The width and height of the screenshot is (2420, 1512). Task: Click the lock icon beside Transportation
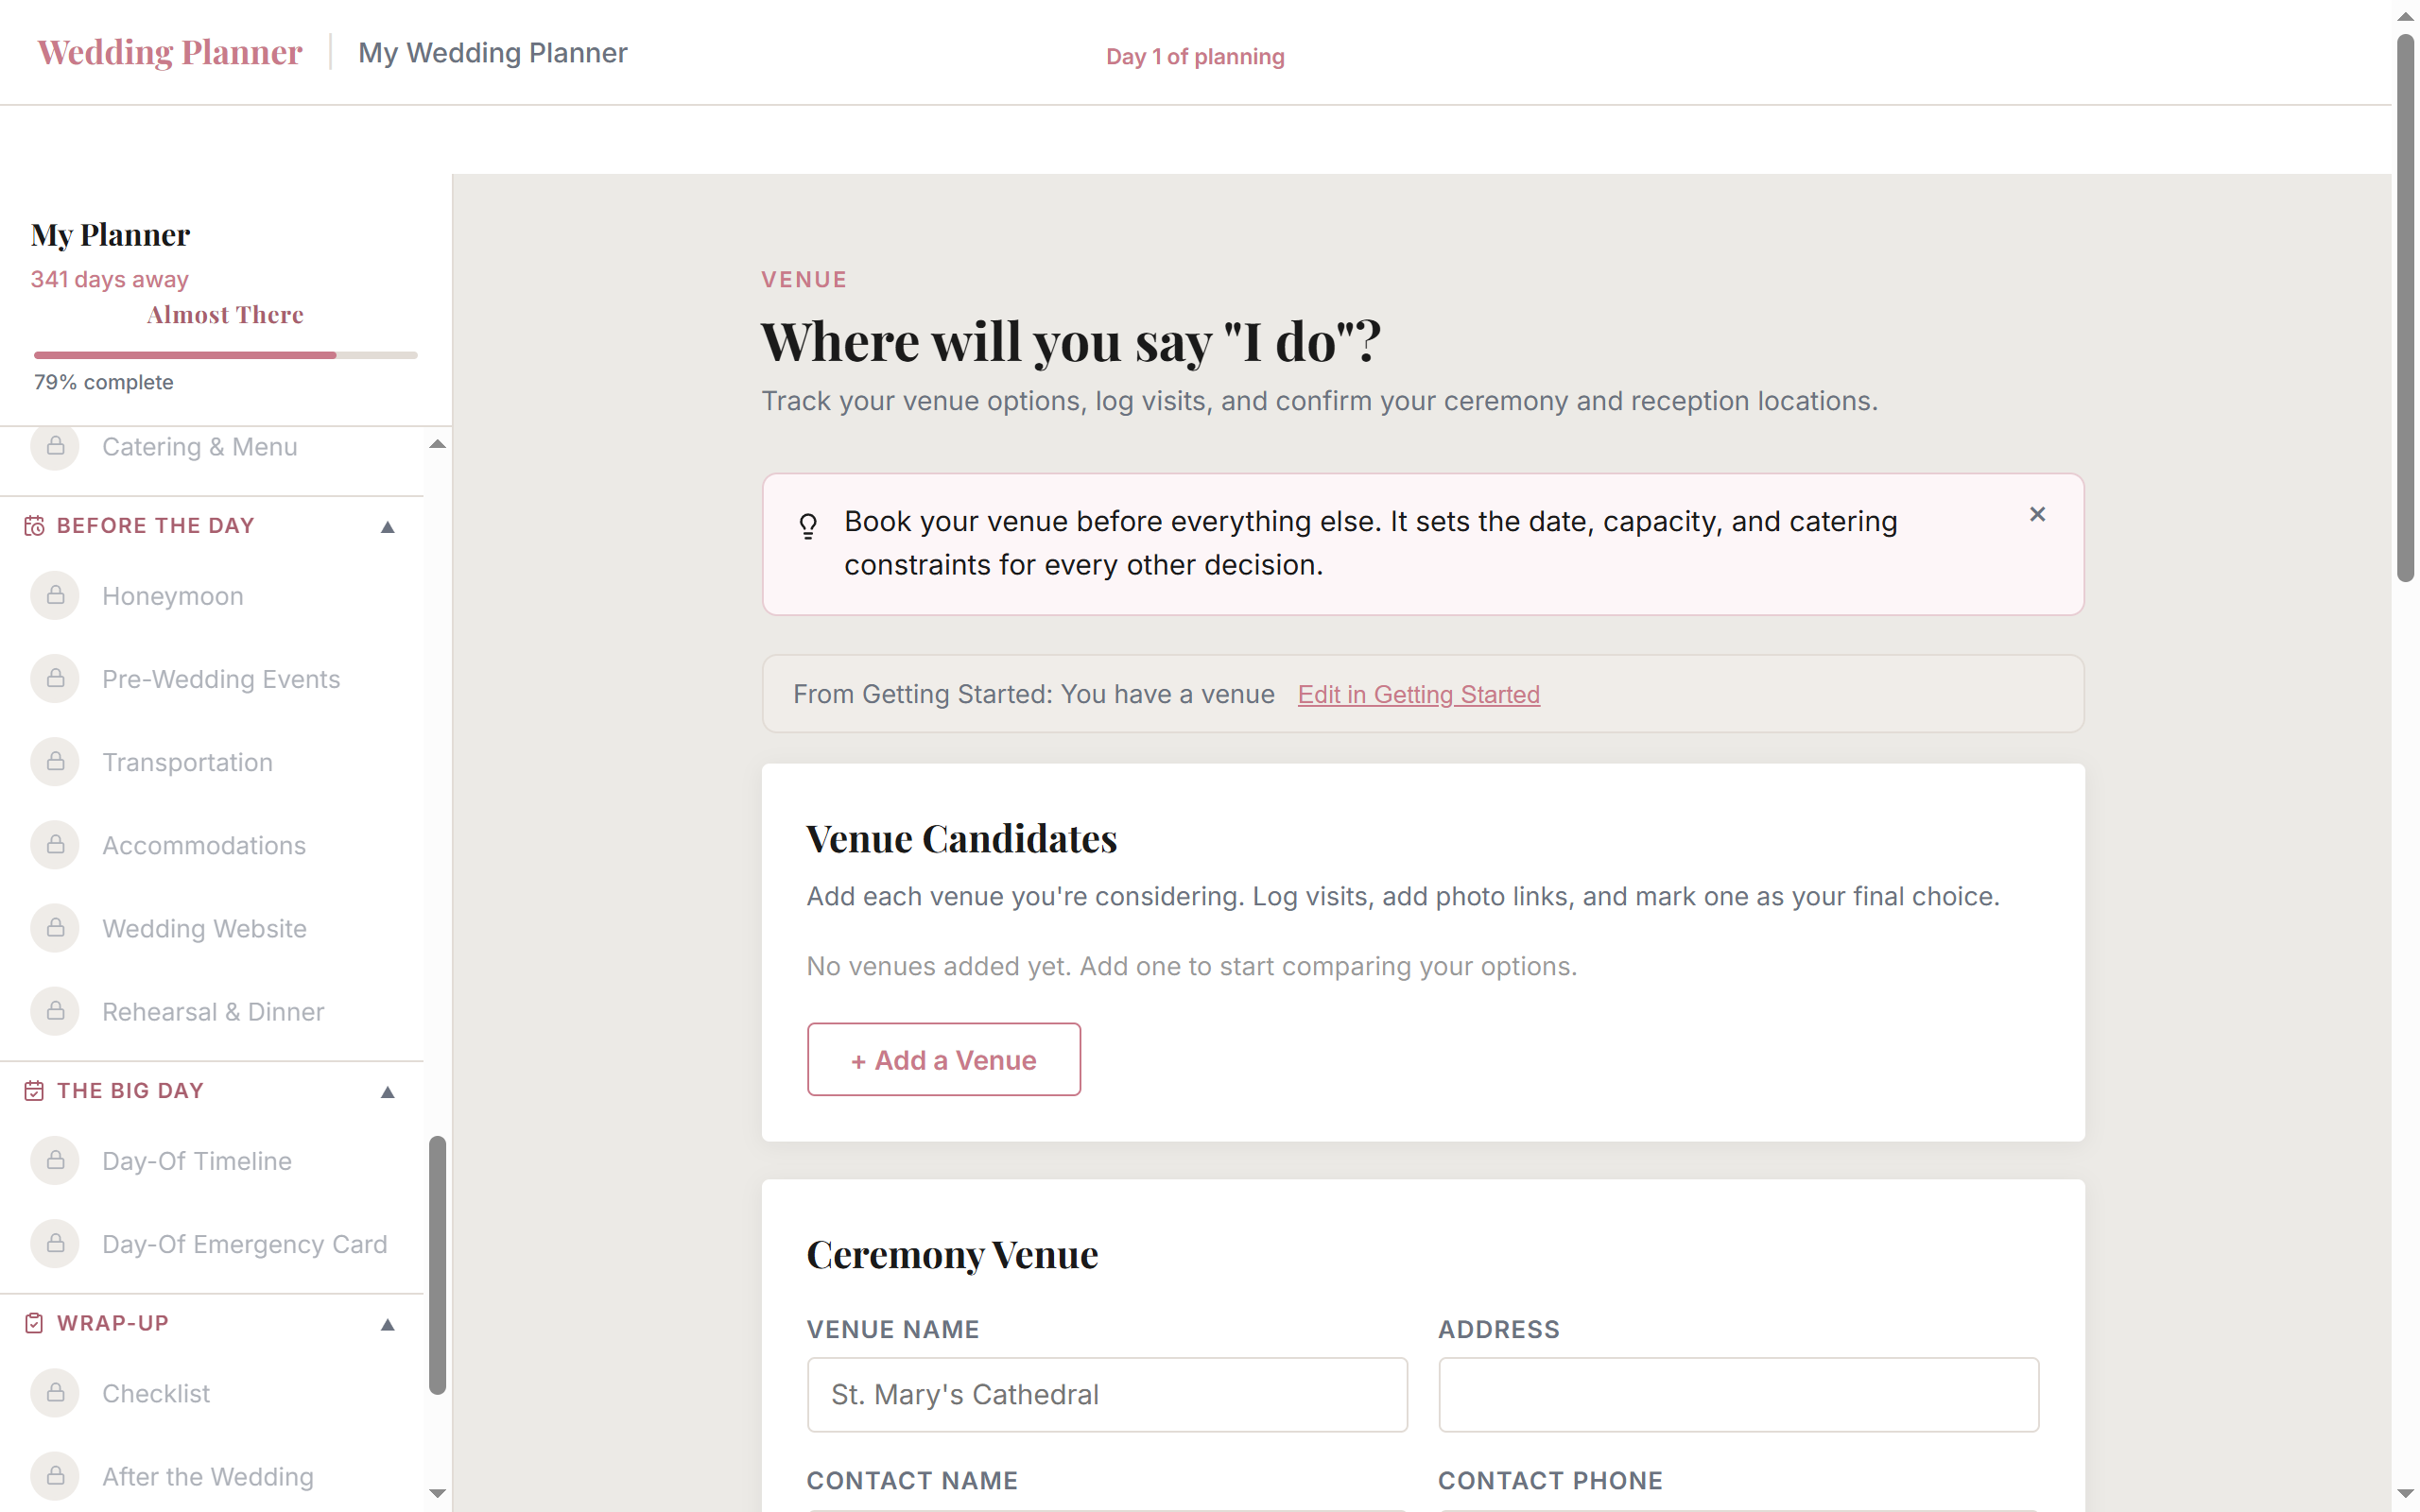tap(55, 762)
